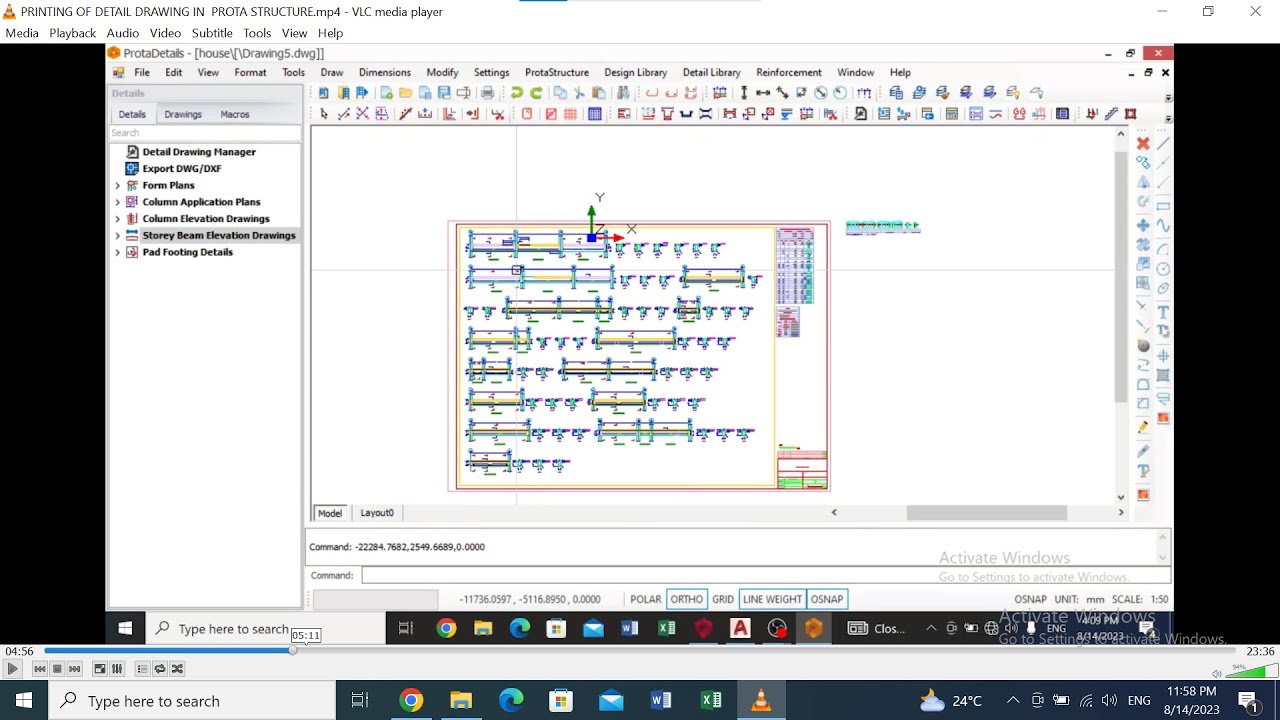This screenshot has width=1280, height=720.
Task: Open the blue table tool
Action: tap(594, 114)
